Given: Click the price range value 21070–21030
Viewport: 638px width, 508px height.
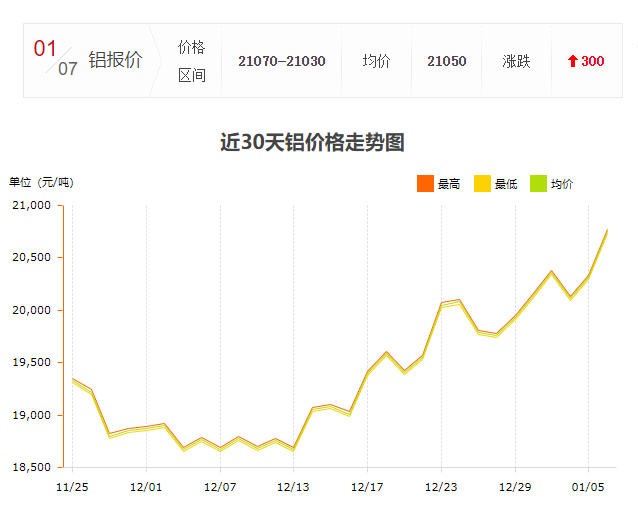Looking at the screenshot, I should (x=282, y=61).
